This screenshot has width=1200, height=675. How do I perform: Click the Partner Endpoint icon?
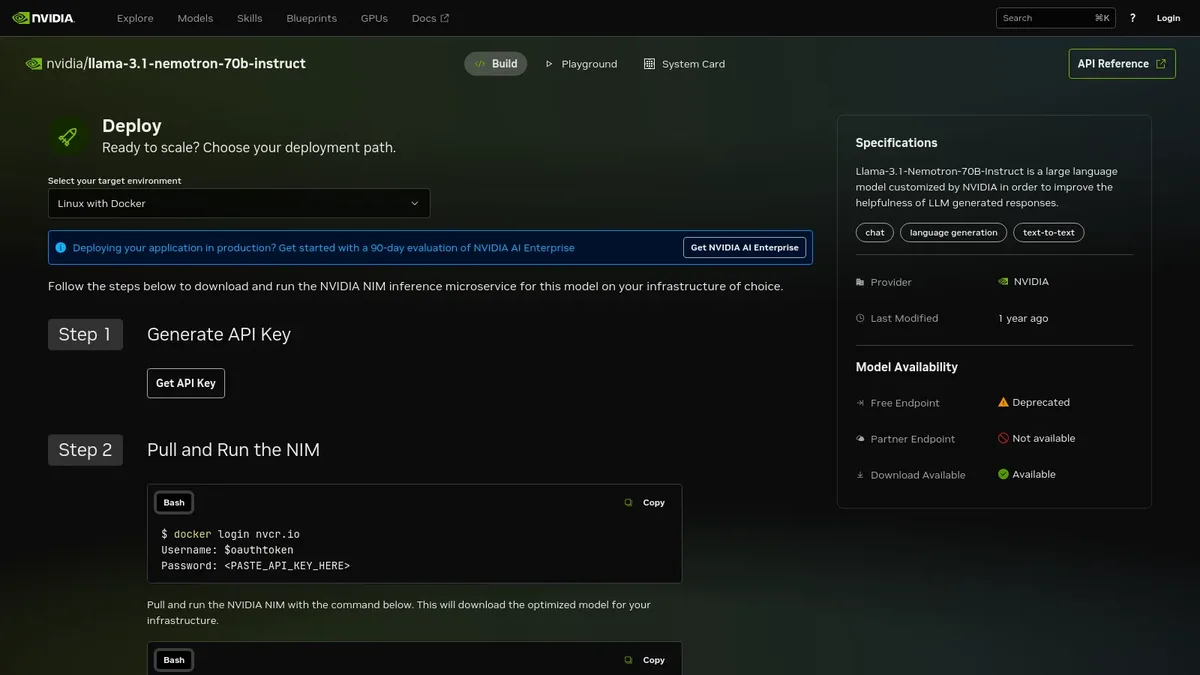point(860,439)
